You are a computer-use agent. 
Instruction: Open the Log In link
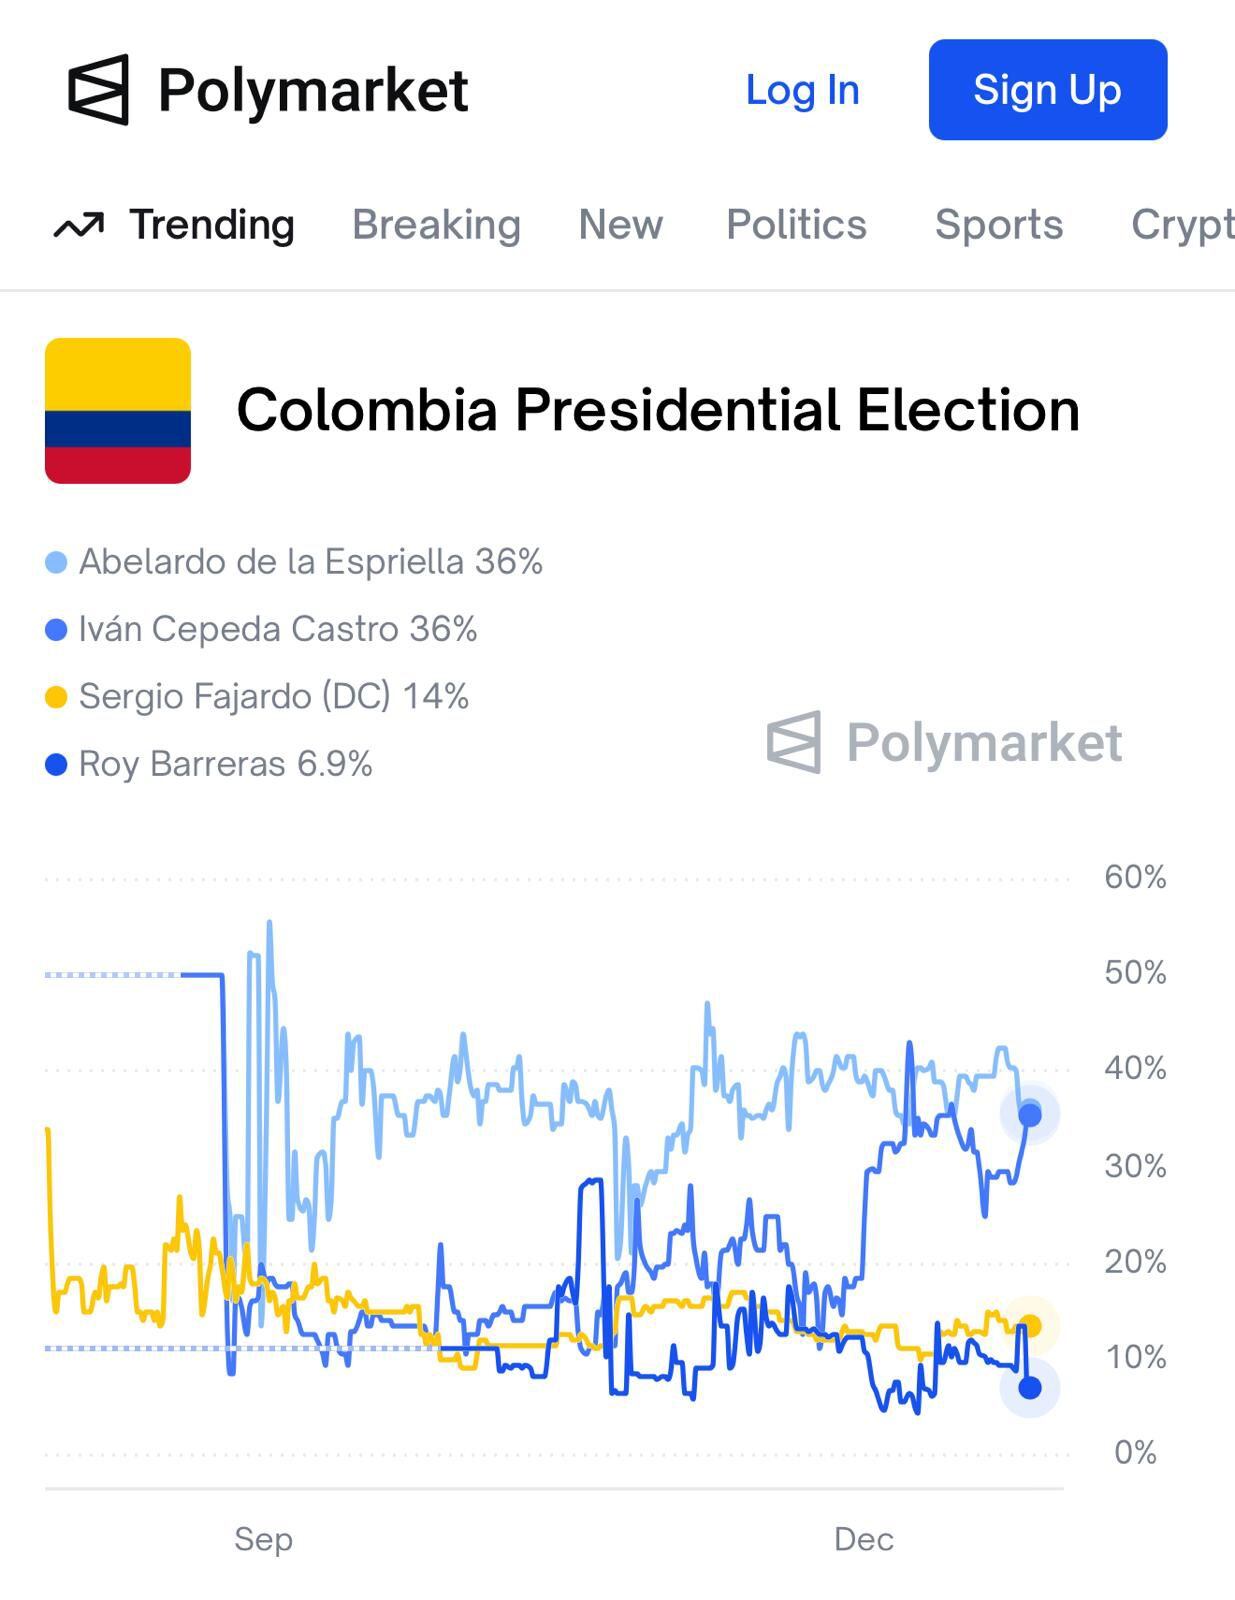point(802,90)
